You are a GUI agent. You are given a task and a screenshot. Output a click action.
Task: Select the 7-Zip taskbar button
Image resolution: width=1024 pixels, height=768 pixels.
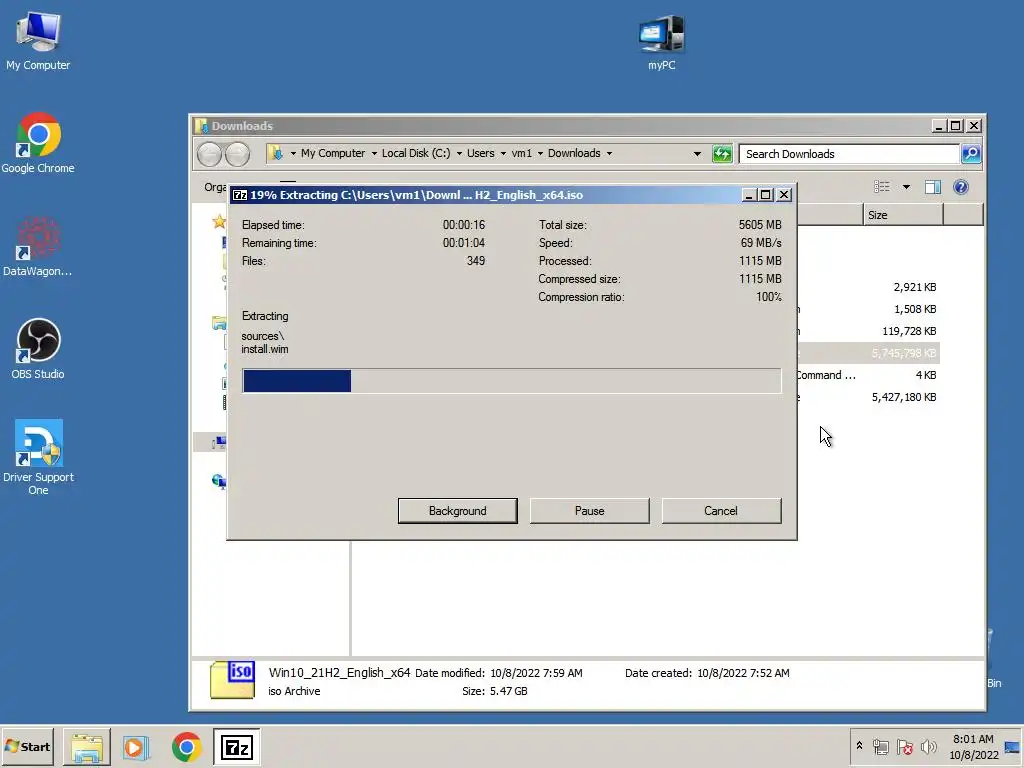click(x=236, y=747)
